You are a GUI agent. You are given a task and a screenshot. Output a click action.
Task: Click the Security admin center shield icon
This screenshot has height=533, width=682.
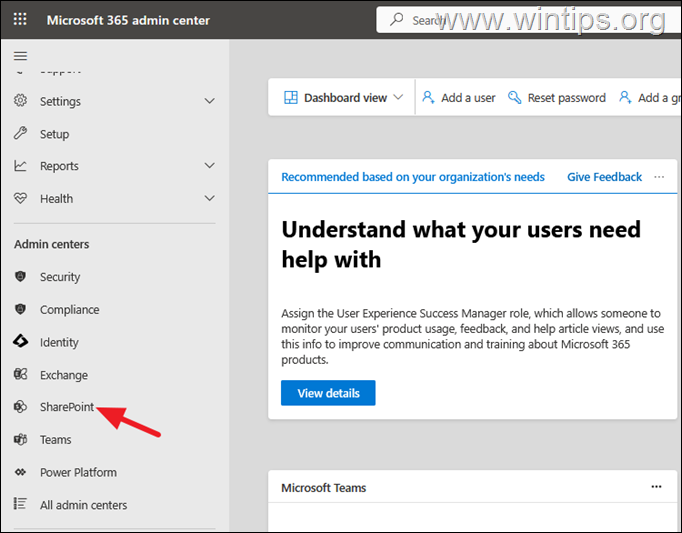(x=21, y=277)
